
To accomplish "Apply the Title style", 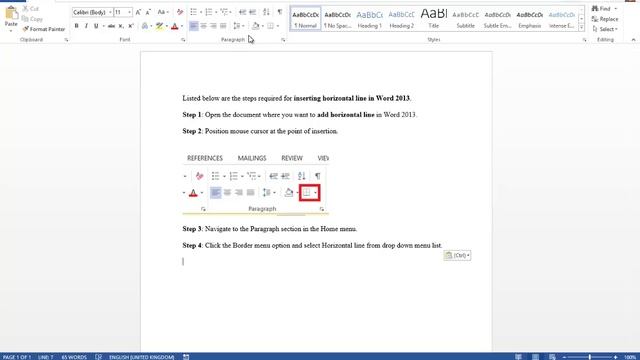I will click(x=433, y=19).
